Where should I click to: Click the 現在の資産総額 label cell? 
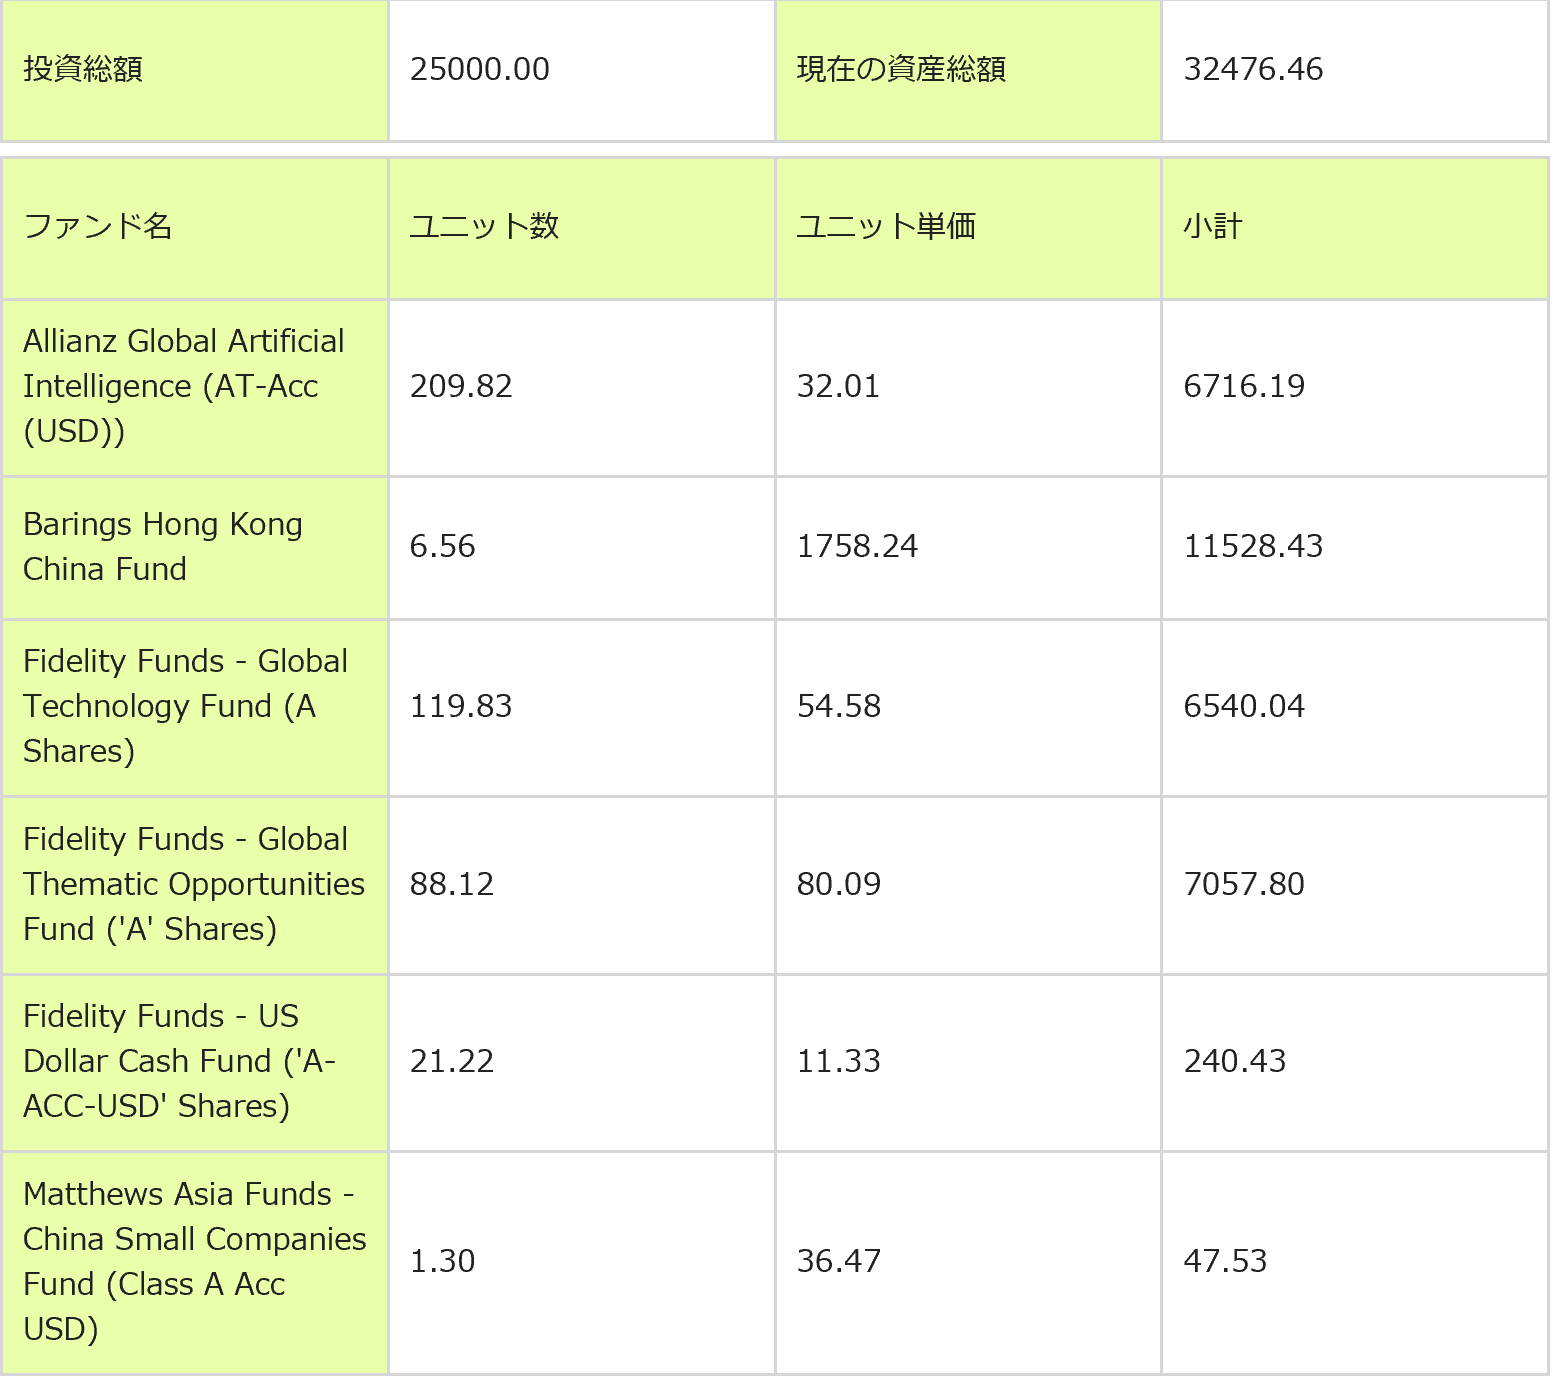[900, 69]
